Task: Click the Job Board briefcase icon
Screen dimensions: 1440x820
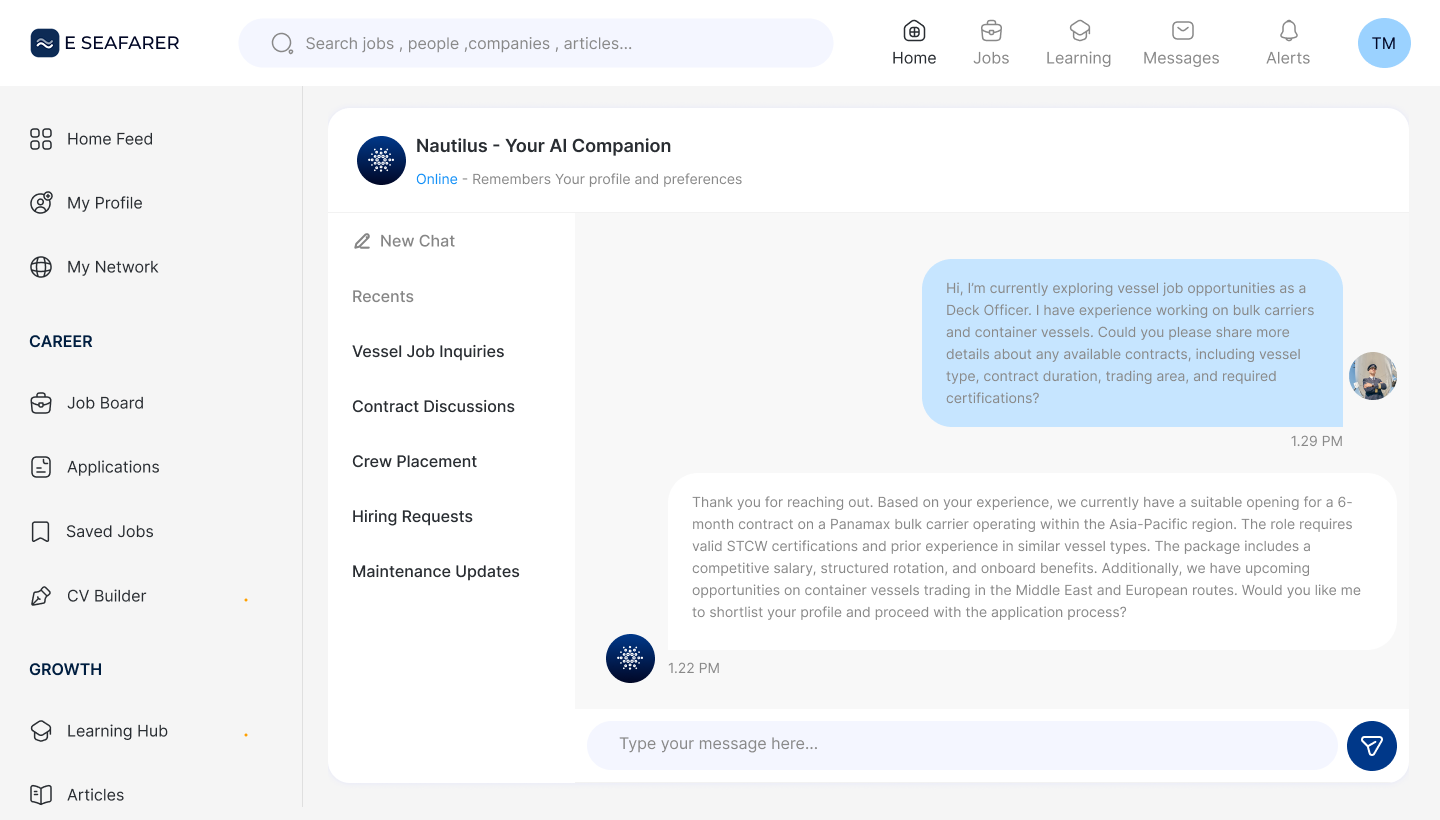Action: [x=41, y=403]
